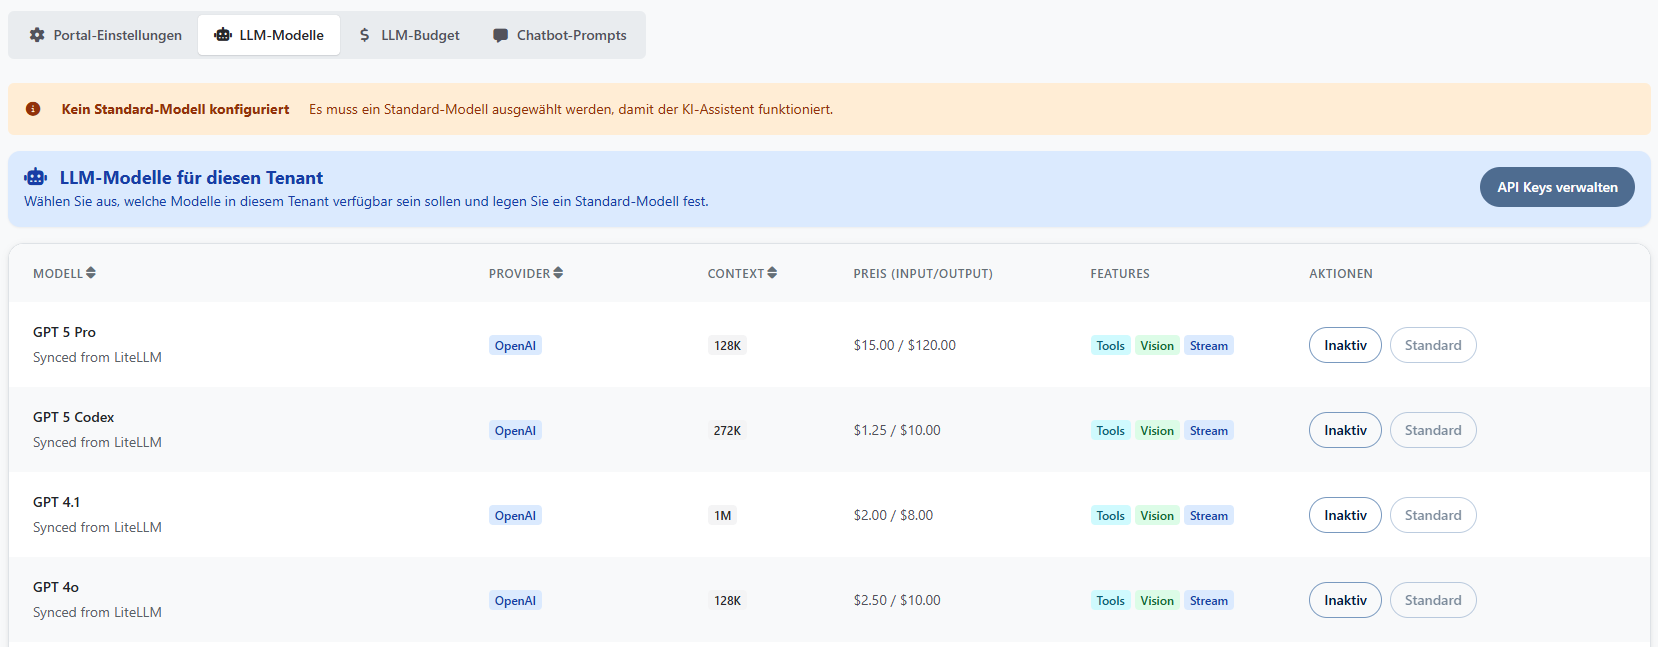Click the price $15.00 / $120.00

click(904, 345)
